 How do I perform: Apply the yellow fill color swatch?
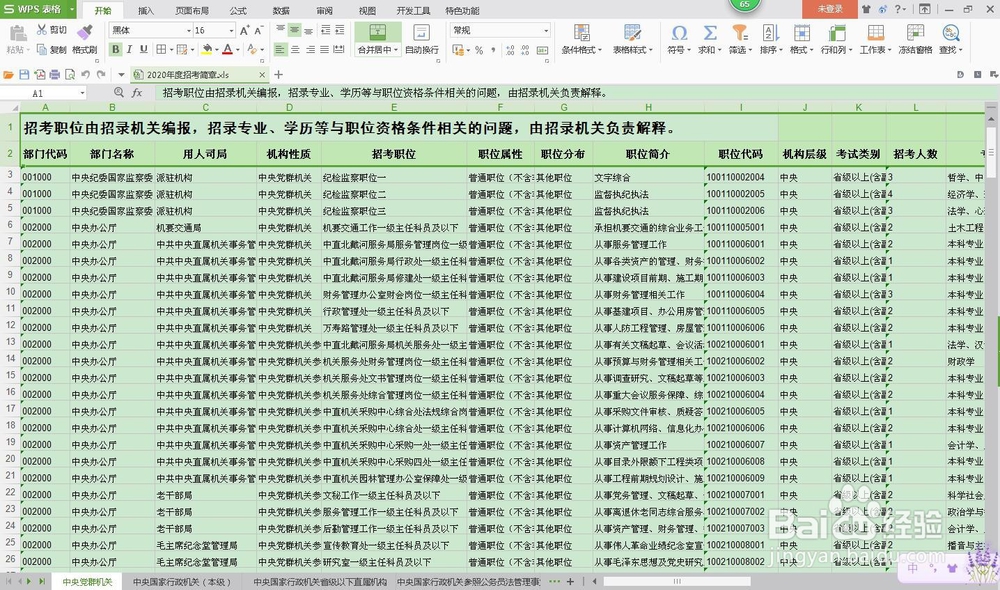point(207,49)
